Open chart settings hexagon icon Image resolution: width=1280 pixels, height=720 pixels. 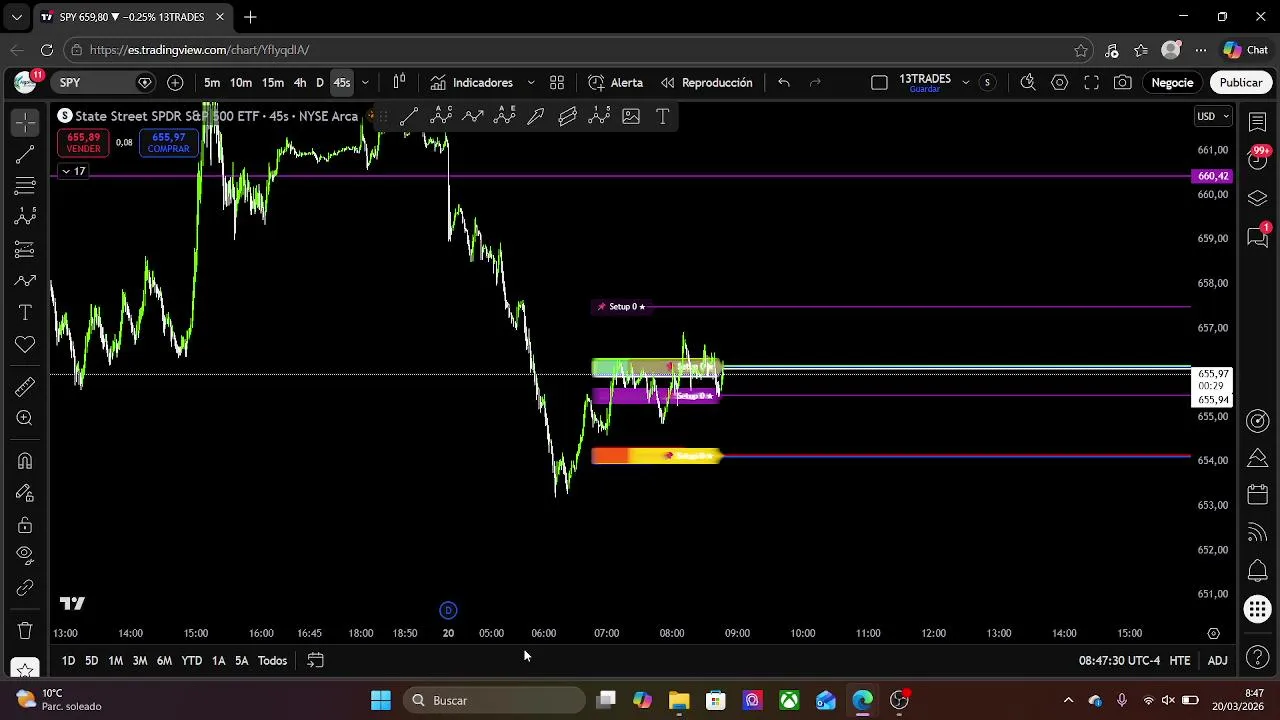coord(1060,83)
